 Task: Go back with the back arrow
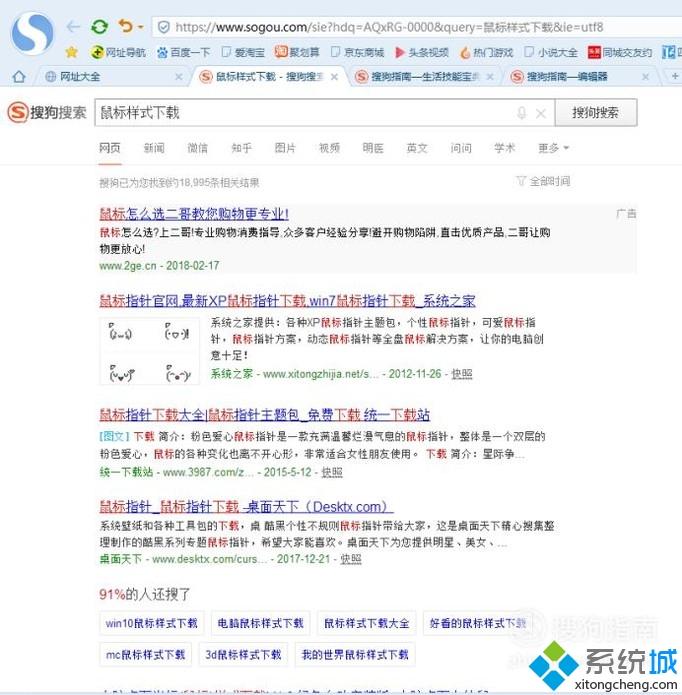[x=73, y=27]
